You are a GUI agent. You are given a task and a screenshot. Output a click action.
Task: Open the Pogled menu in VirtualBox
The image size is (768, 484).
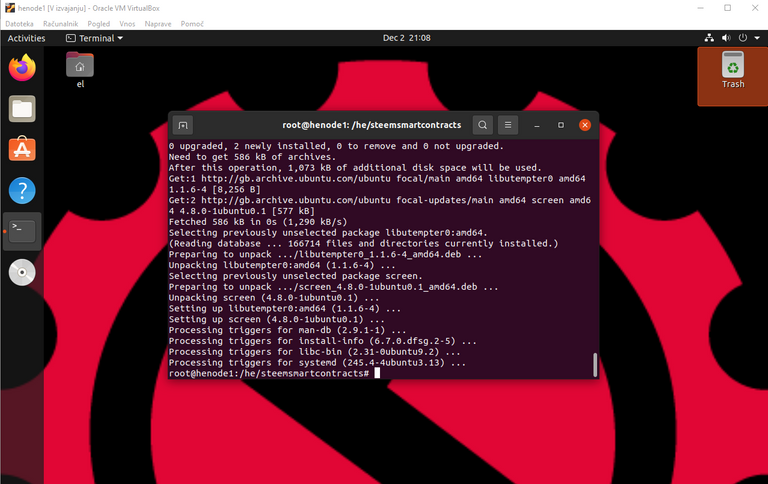pos(98,24)
